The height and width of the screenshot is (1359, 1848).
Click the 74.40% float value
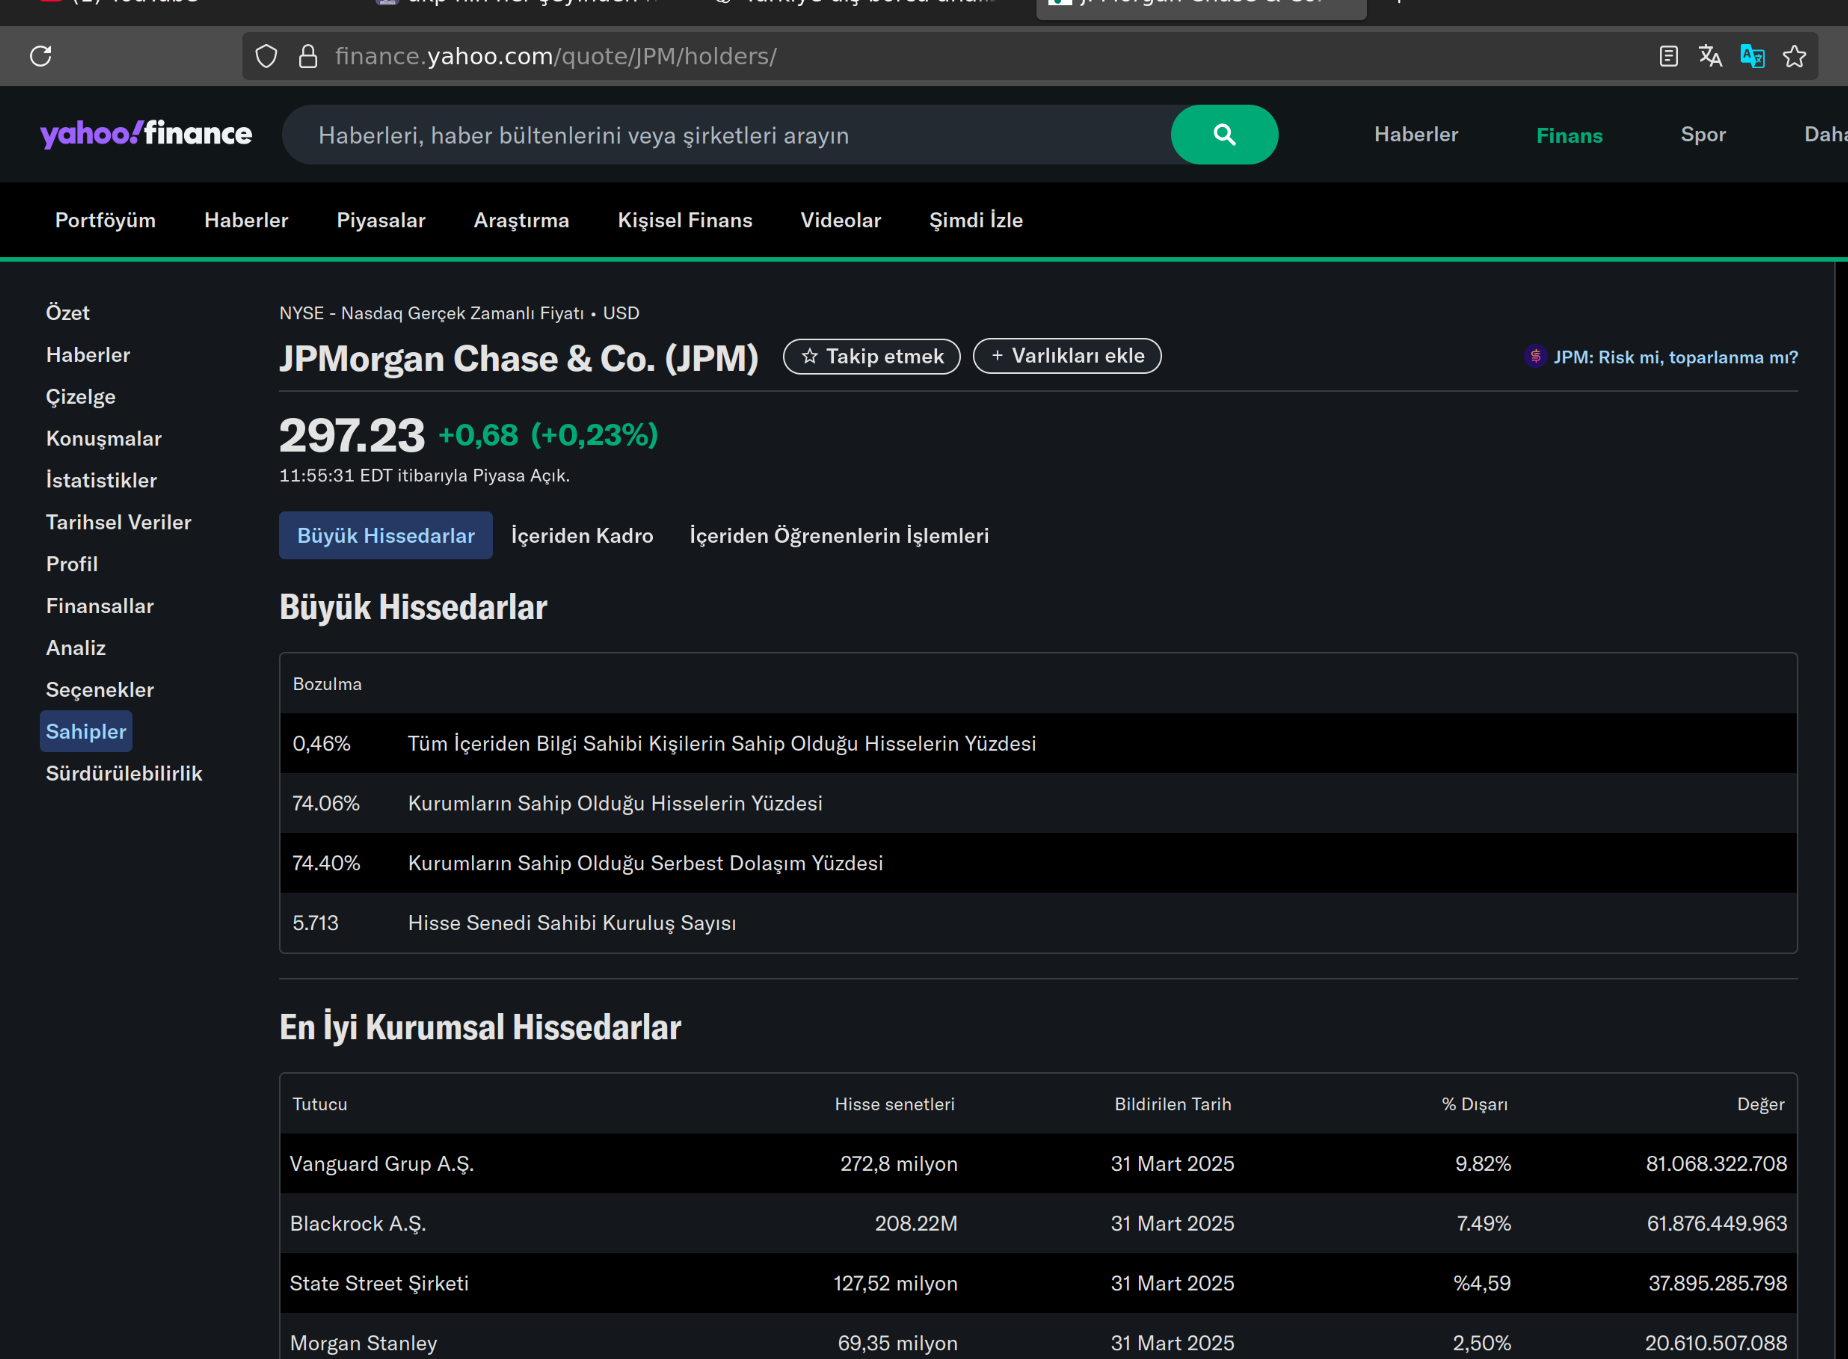326,863
